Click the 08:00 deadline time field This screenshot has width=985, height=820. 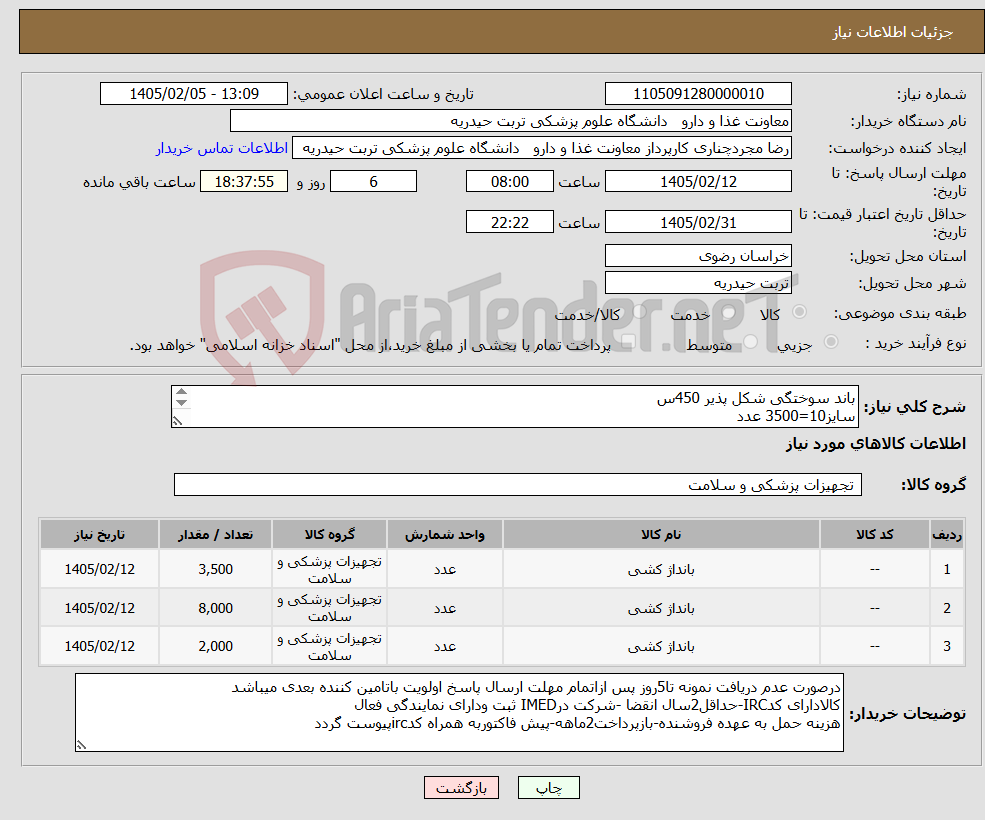pyautogui.click(x=509, y=182)
